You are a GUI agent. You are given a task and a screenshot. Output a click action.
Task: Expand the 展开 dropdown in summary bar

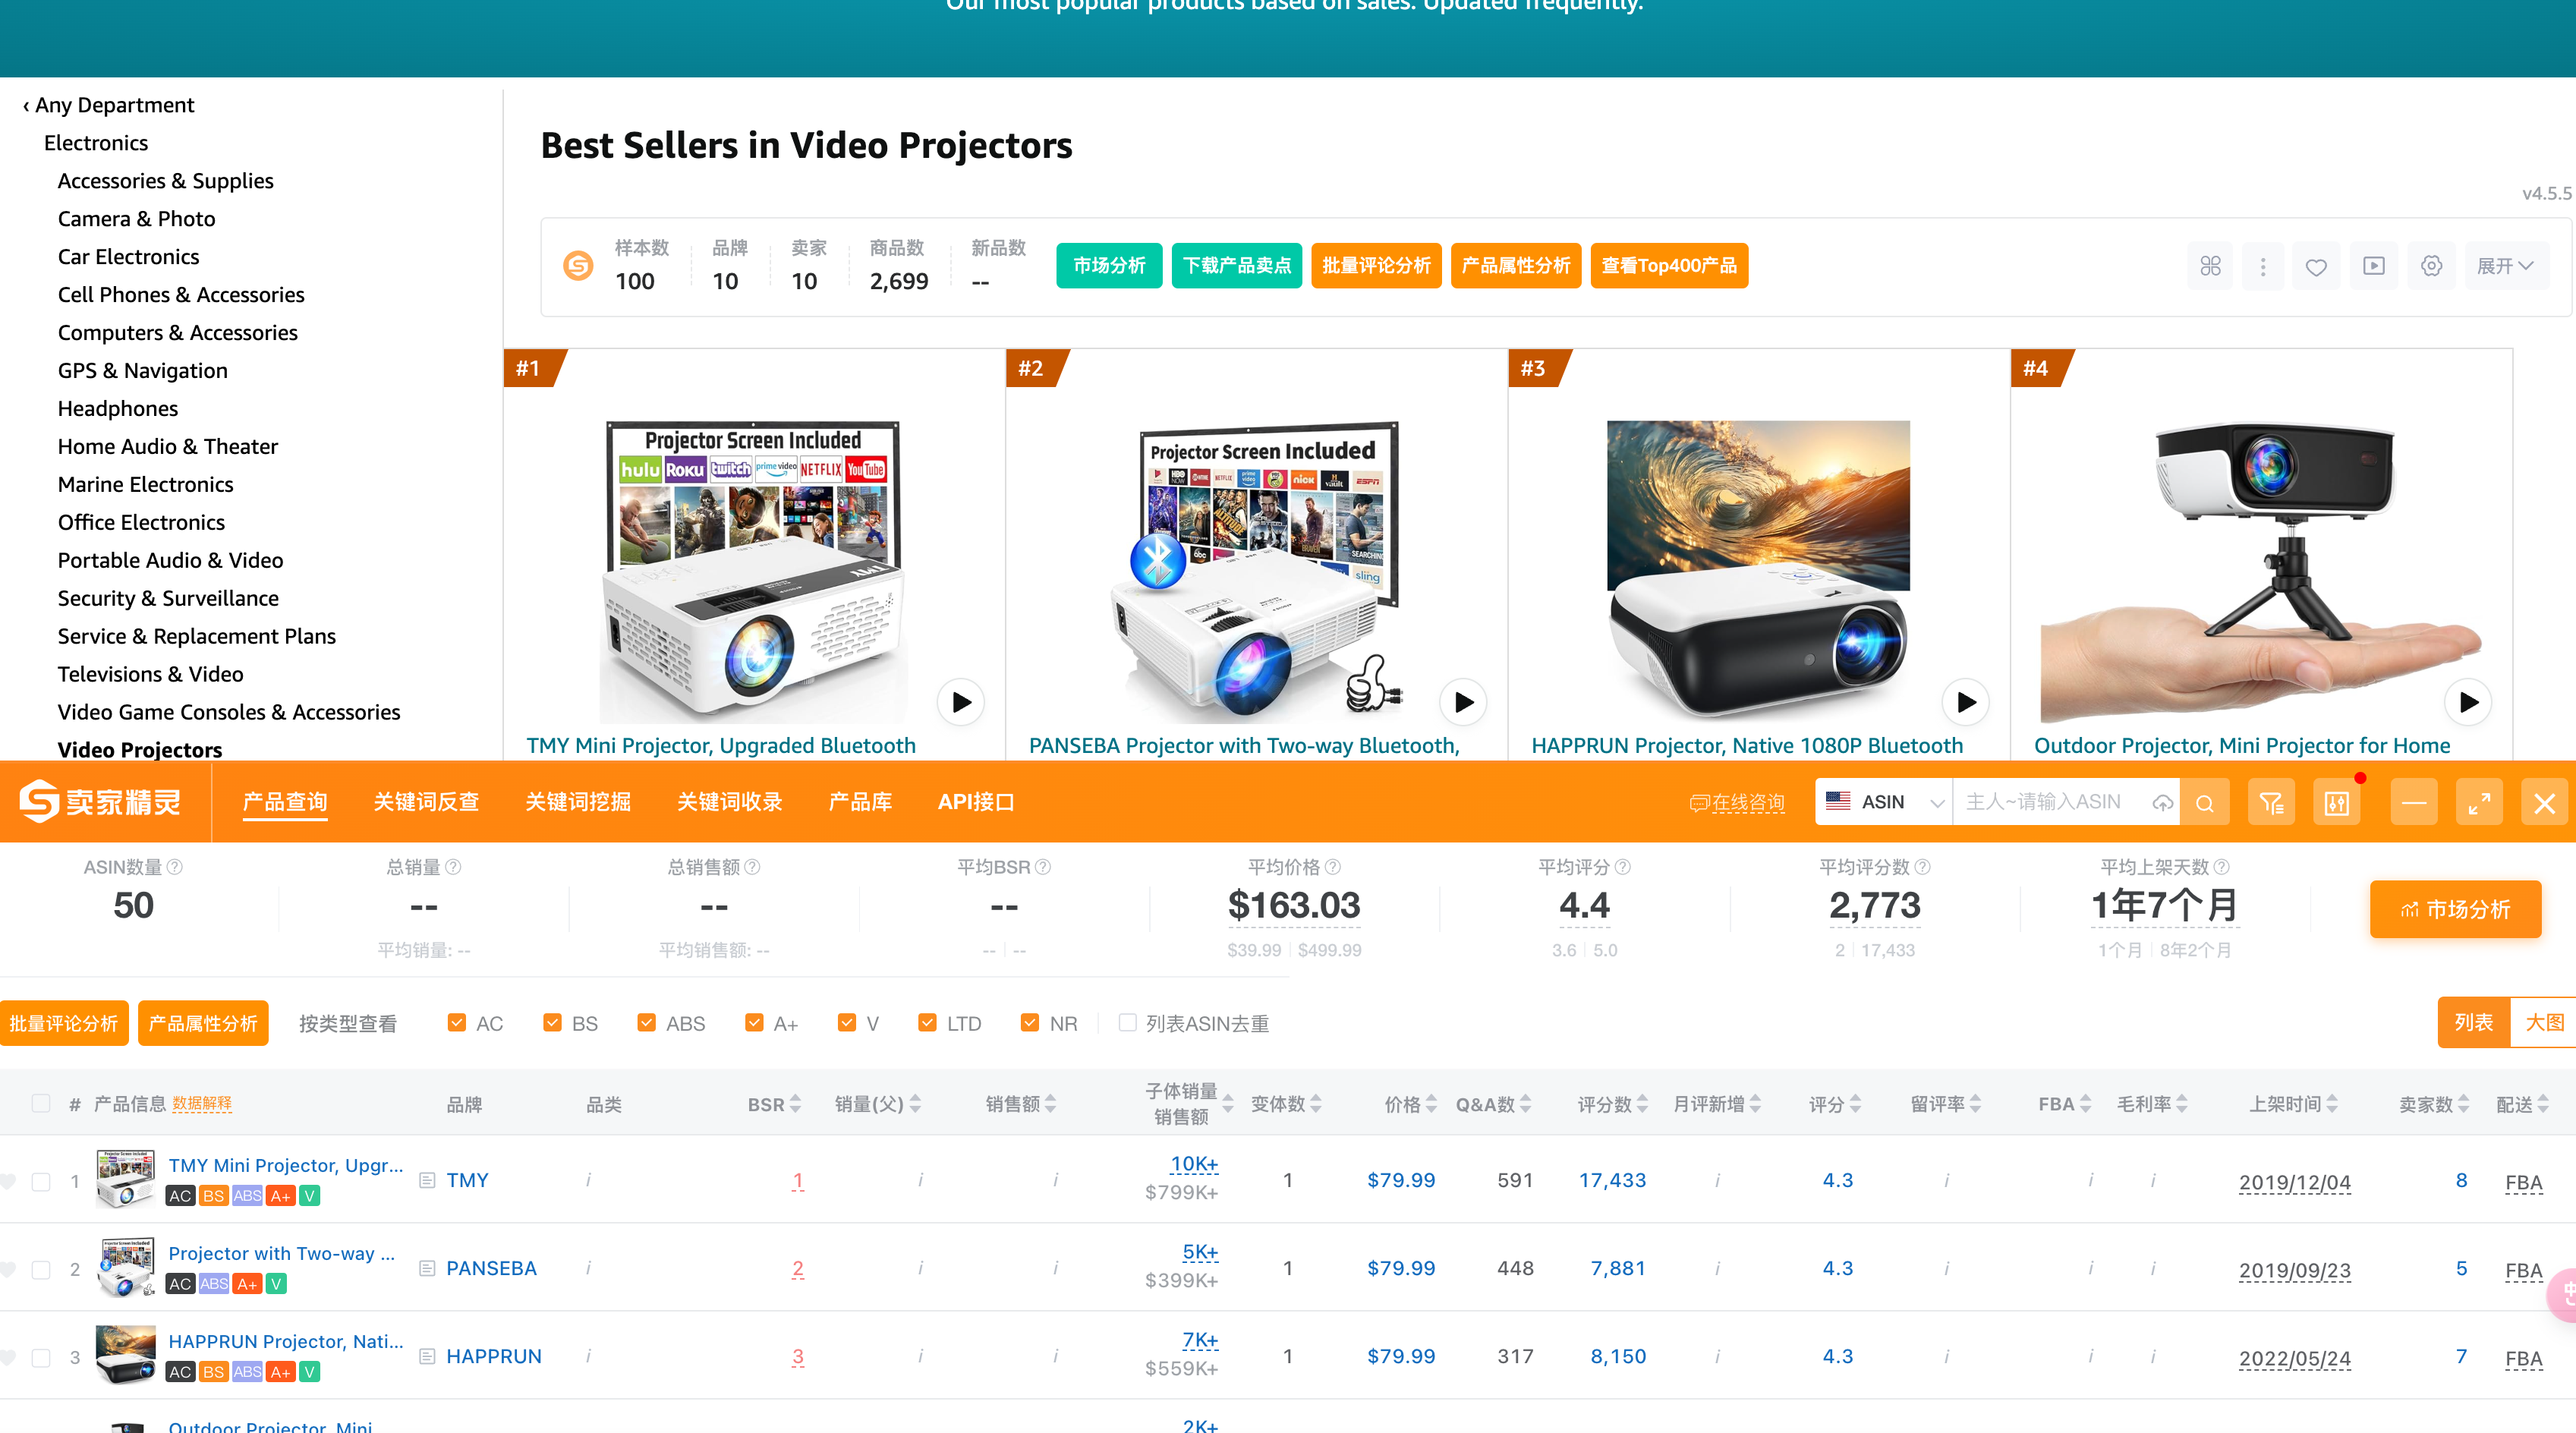pos(2505,266)
